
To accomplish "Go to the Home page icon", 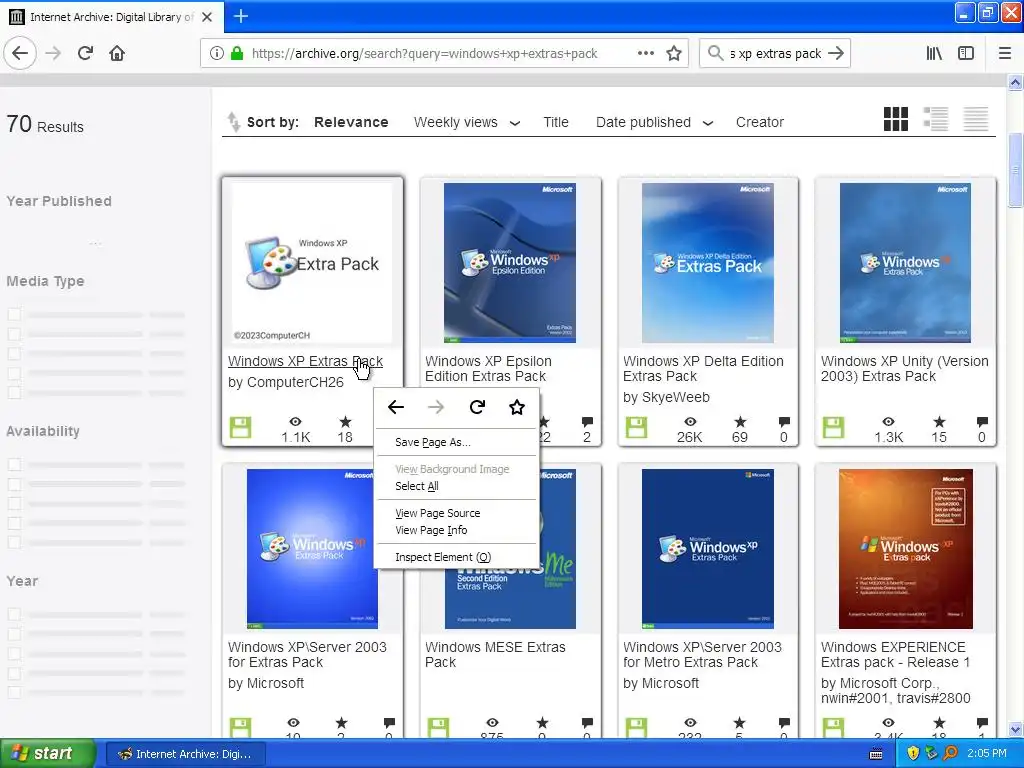I will (117, 54).
